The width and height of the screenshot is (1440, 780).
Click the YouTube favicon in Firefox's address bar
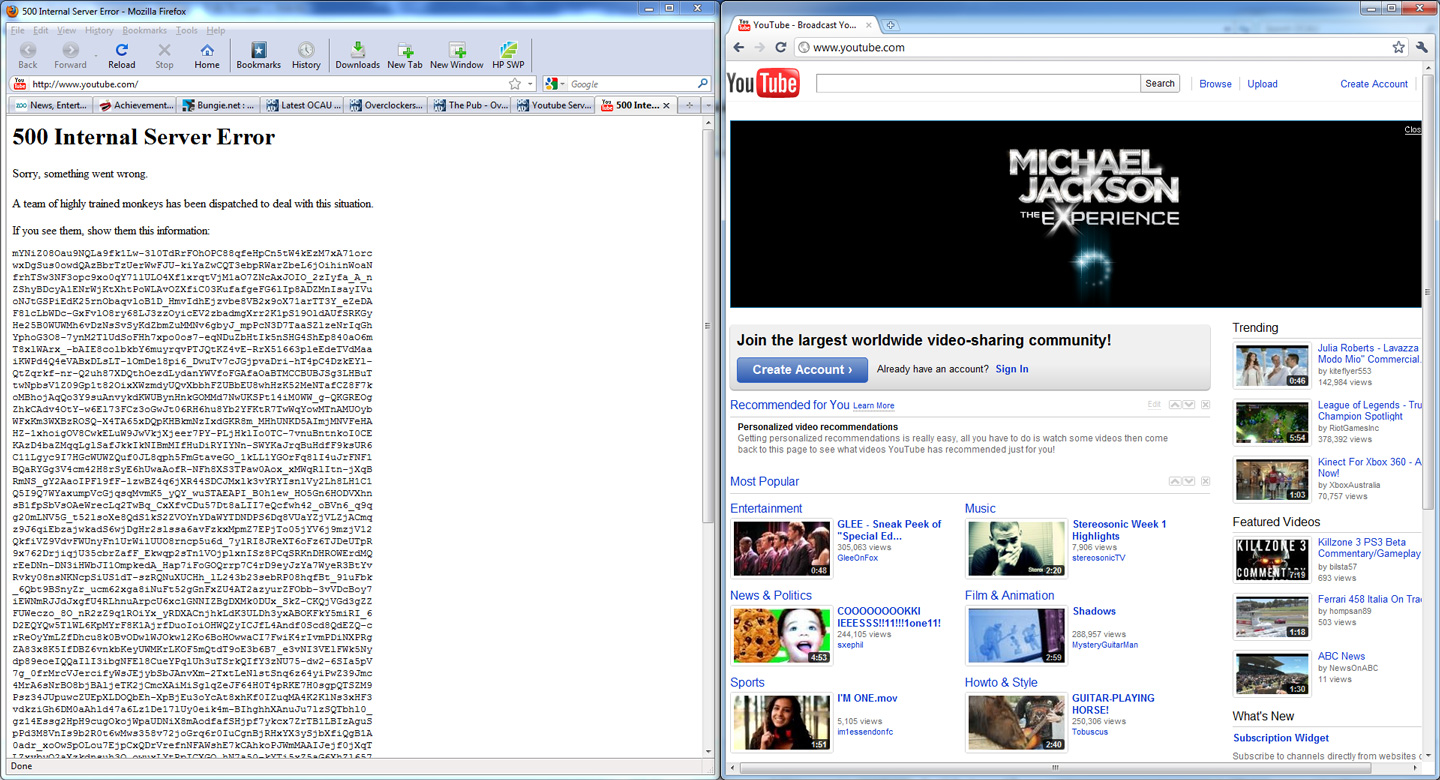tap(19, 84)
